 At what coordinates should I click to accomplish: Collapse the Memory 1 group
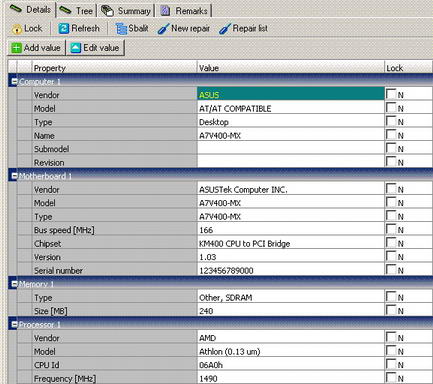[14, 284]
